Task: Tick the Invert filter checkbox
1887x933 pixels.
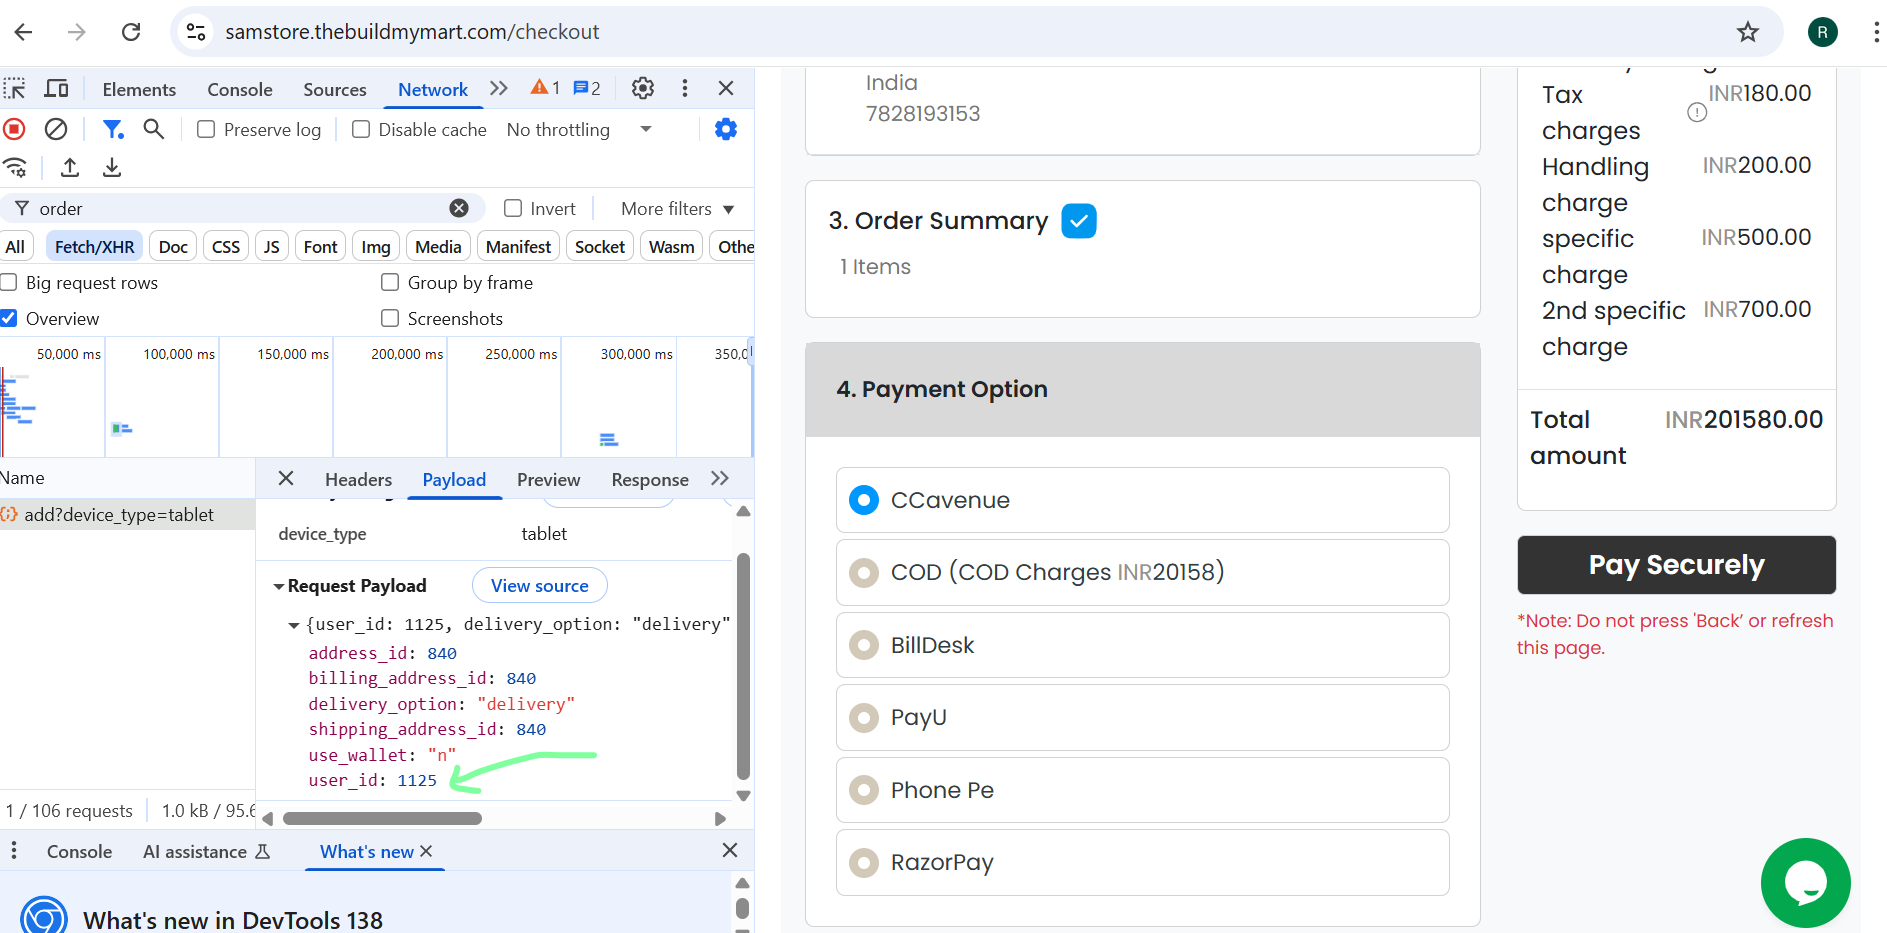Action: pos(513,208)
